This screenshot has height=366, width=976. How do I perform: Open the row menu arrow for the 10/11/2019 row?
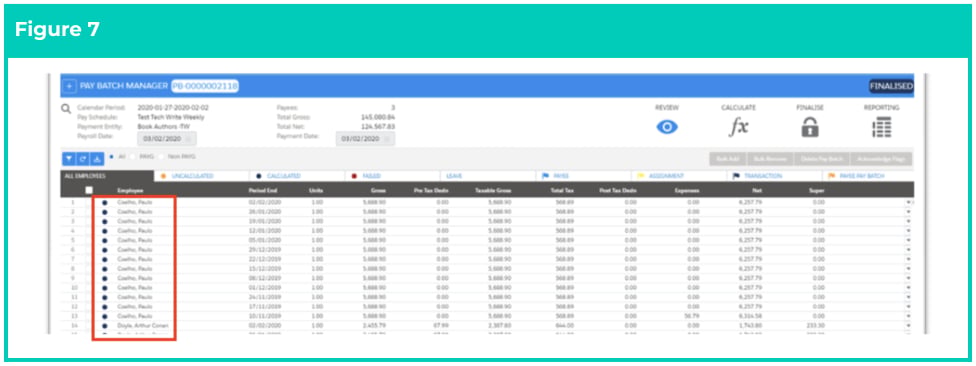coord(908,316)
